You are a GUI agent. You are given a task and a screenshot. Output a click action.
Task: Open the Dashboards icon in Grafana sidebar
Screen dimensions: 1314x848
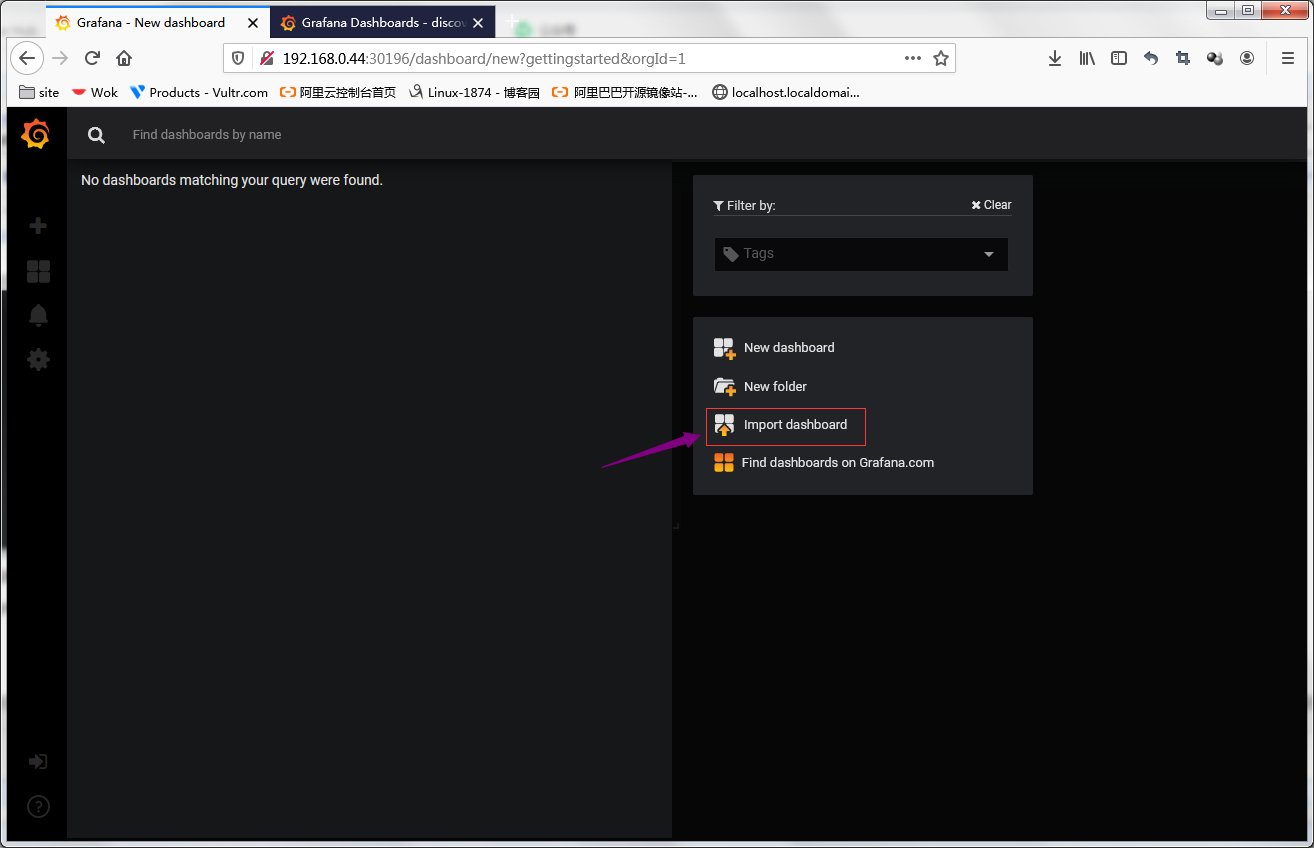click(x=38, y=271)
